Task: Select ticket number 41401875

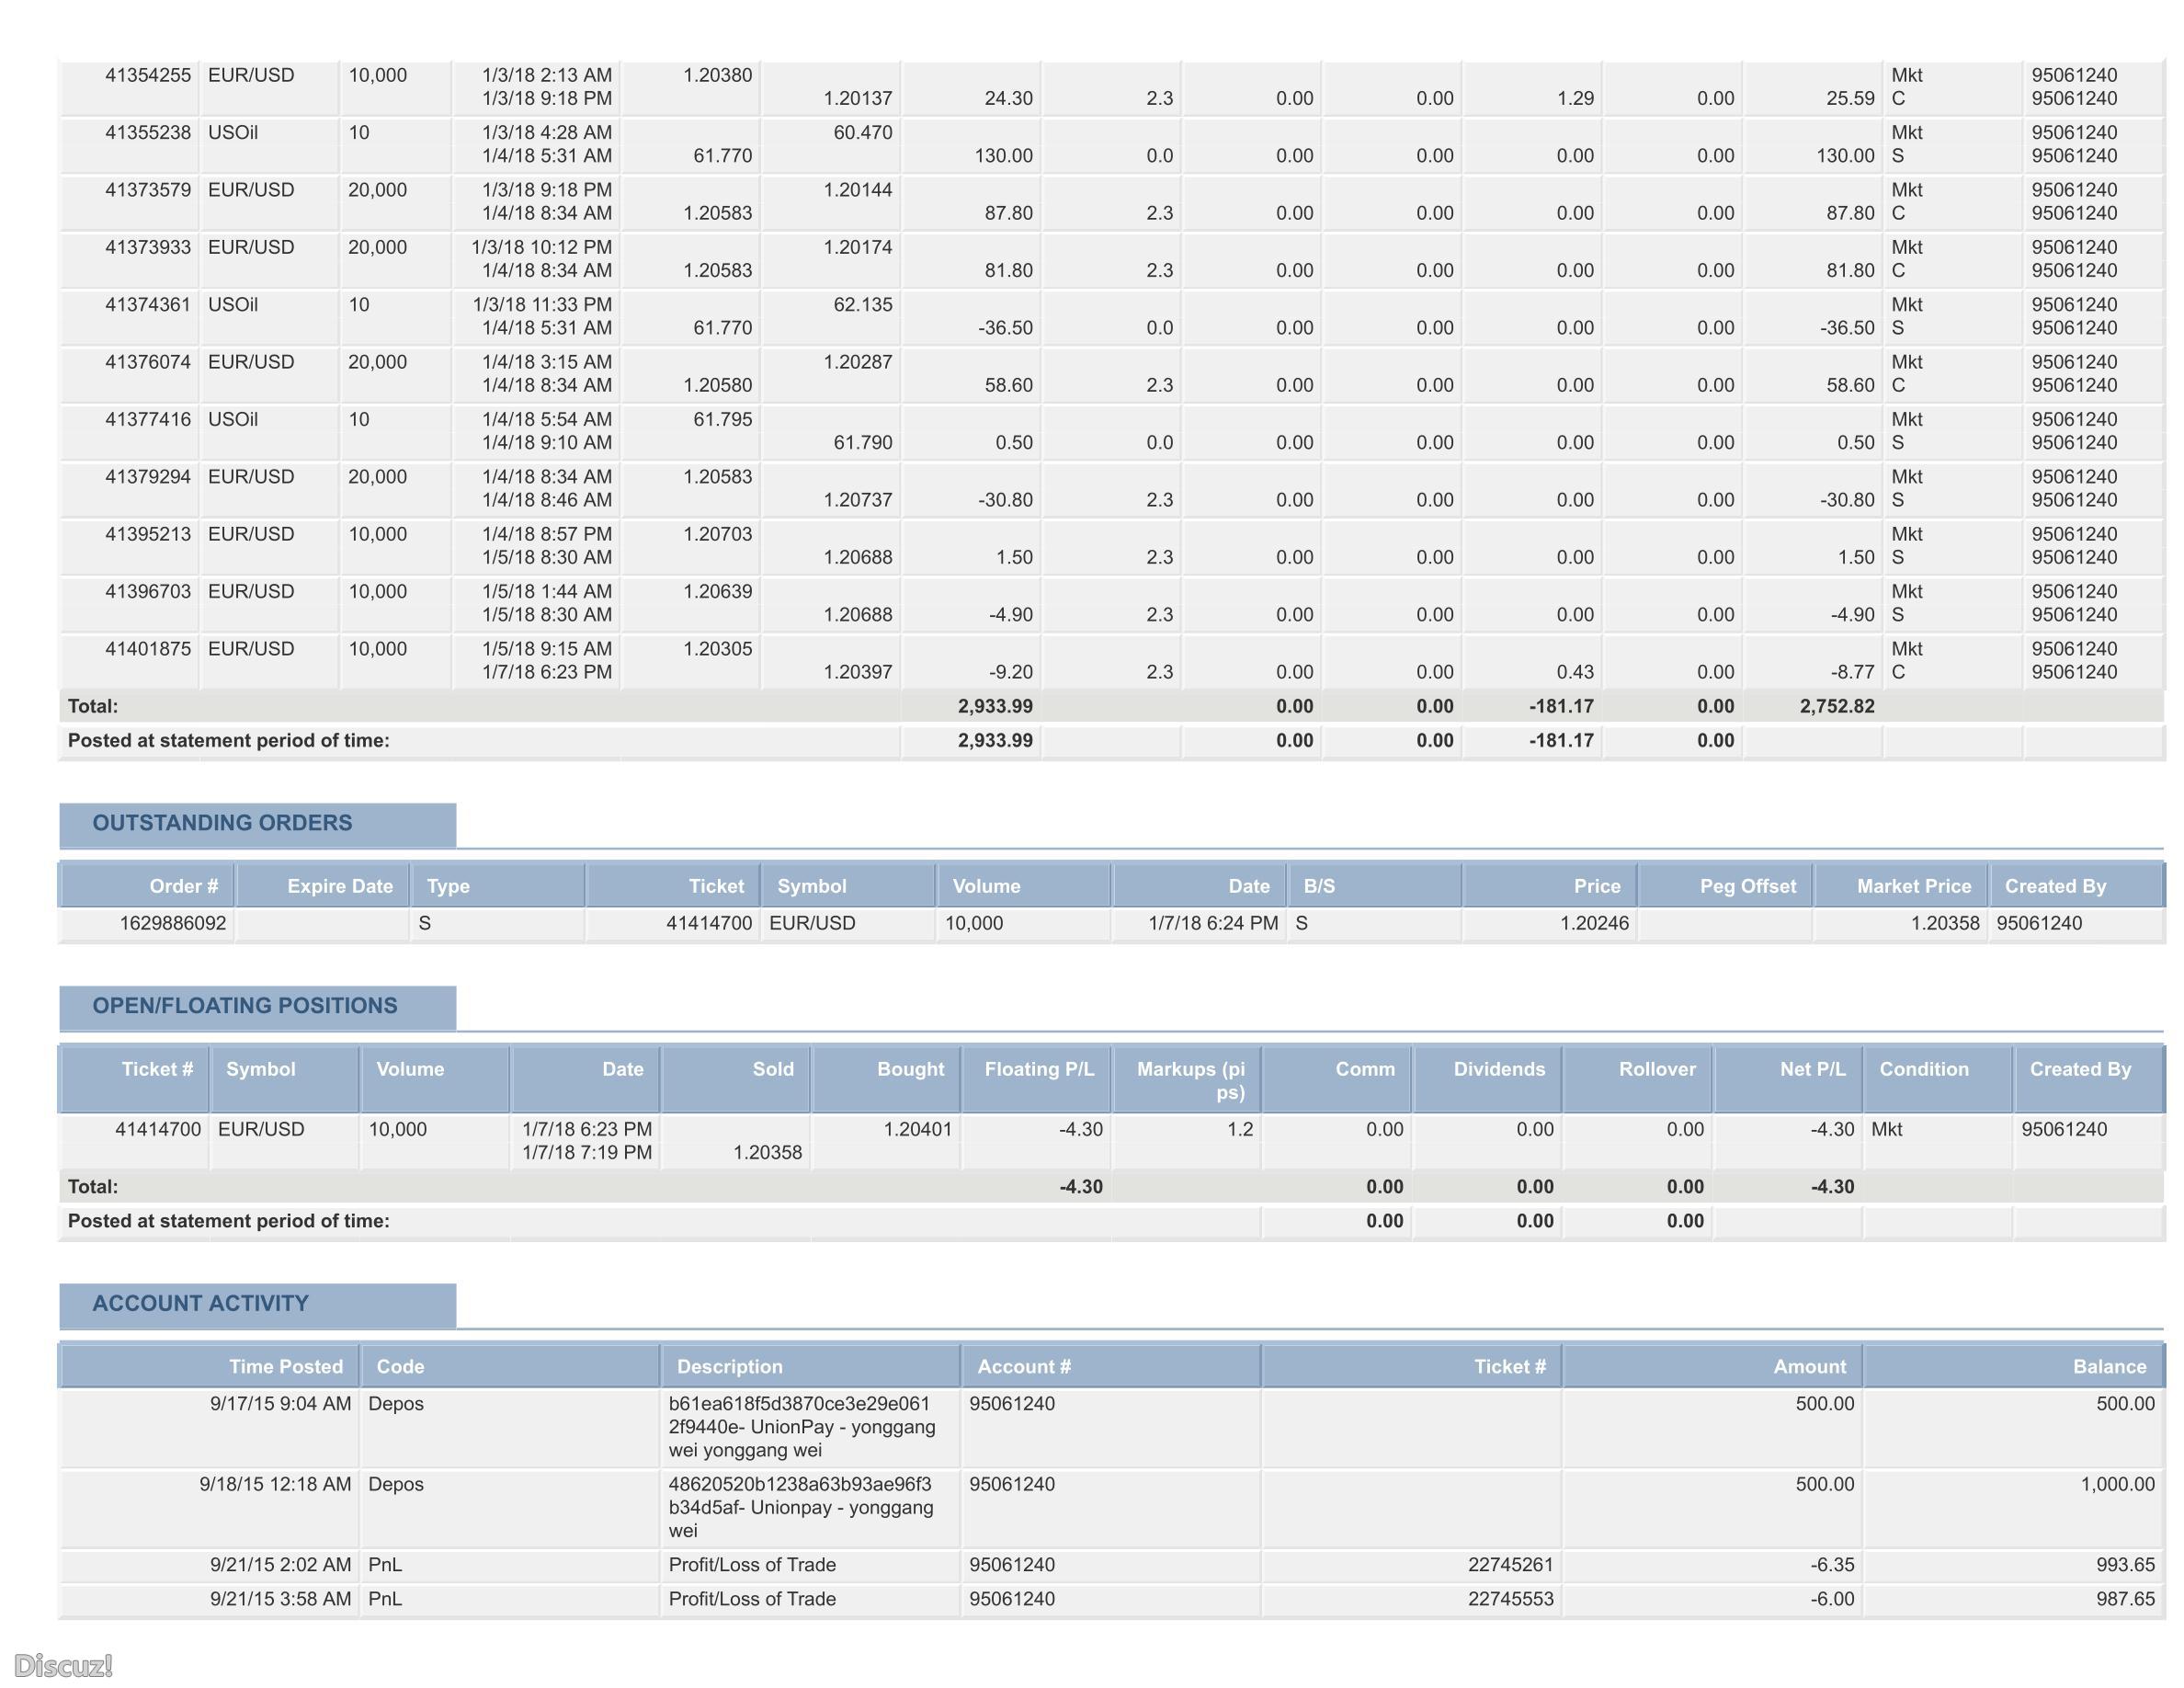Action: pos(148,649)
